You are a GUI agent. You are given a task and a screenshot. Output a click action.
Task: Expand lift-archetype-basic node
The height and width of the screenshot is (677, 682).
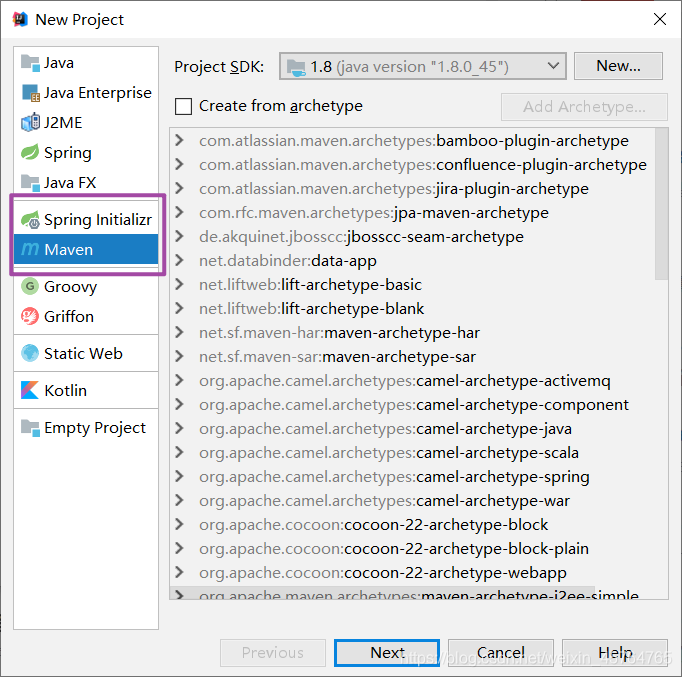[179, 284]
